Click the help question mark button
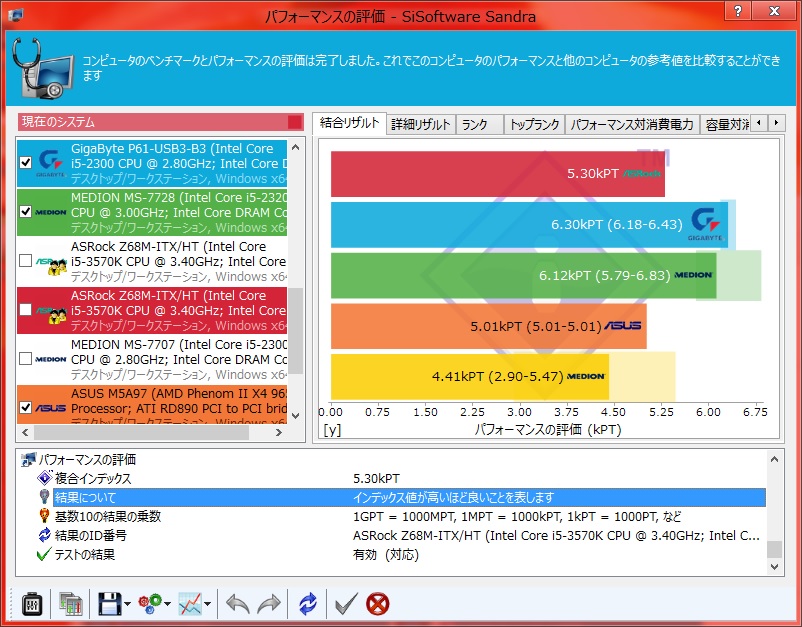 click(x=738, y=11)
